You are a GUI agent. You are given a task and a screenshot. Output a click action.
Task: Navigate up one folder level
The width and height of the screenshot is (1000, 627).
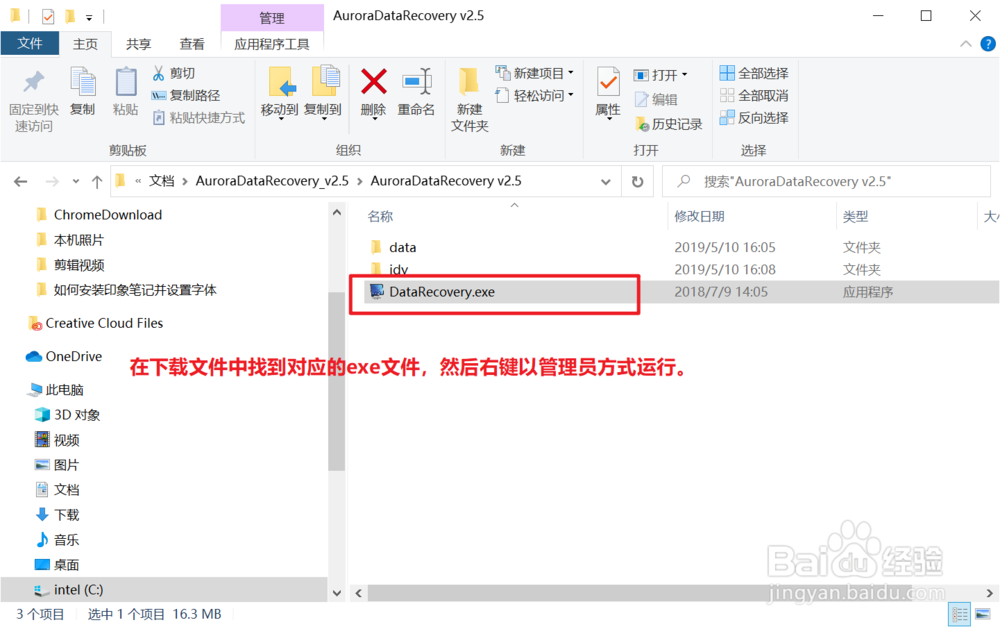coord(95,181)
